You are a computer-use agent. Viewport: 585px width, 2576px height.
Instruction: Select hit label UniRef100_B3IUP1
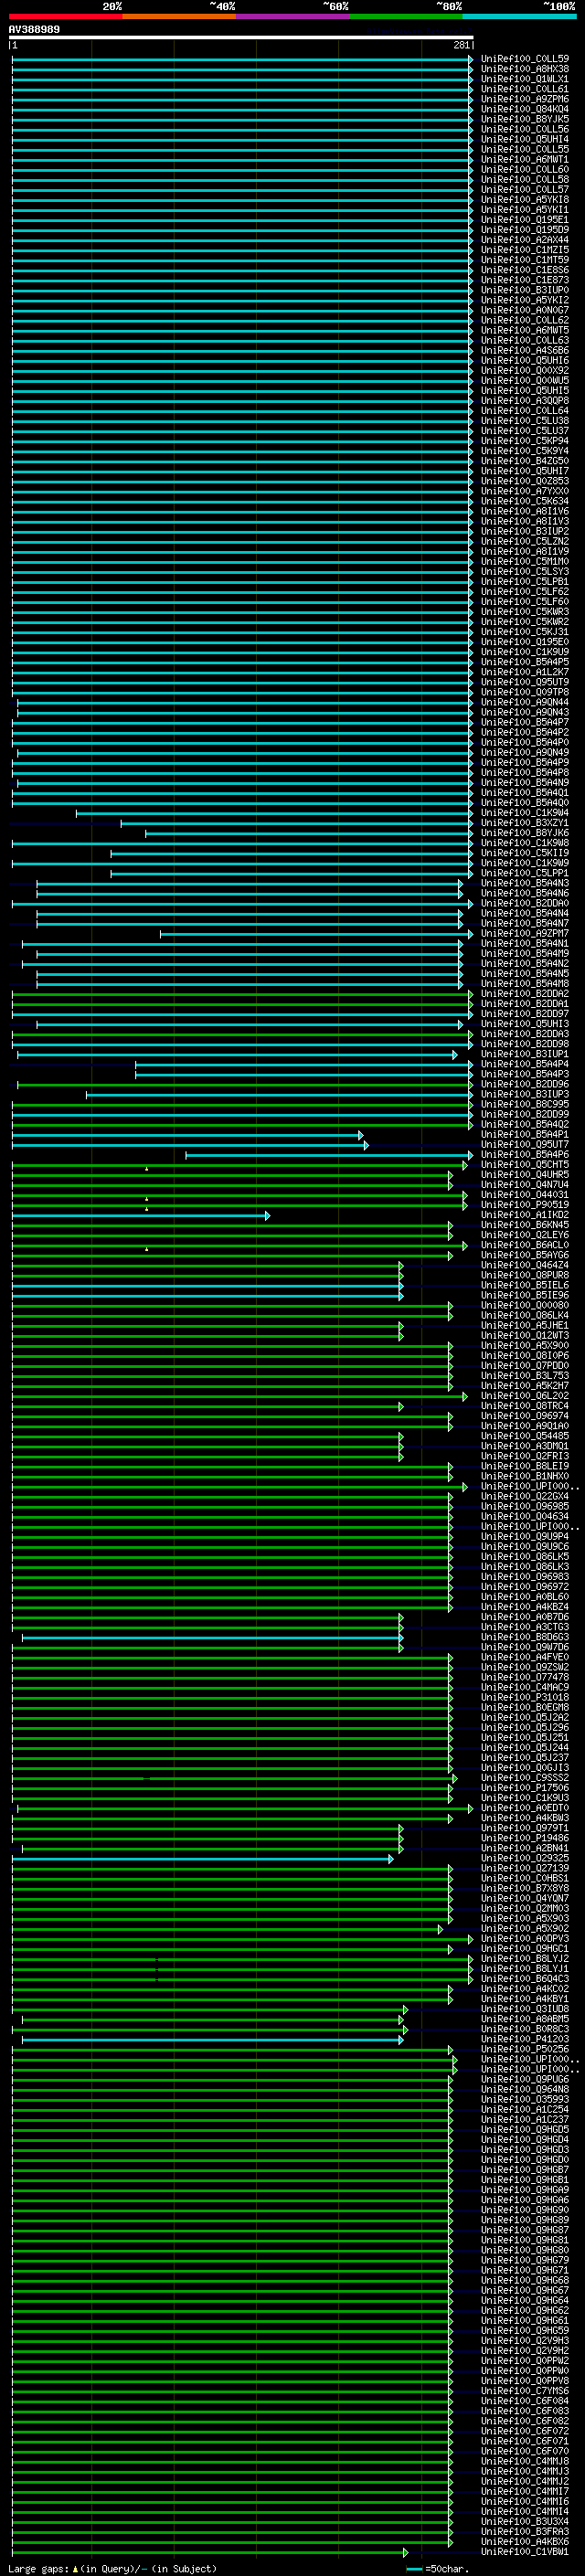[525, 1055]
